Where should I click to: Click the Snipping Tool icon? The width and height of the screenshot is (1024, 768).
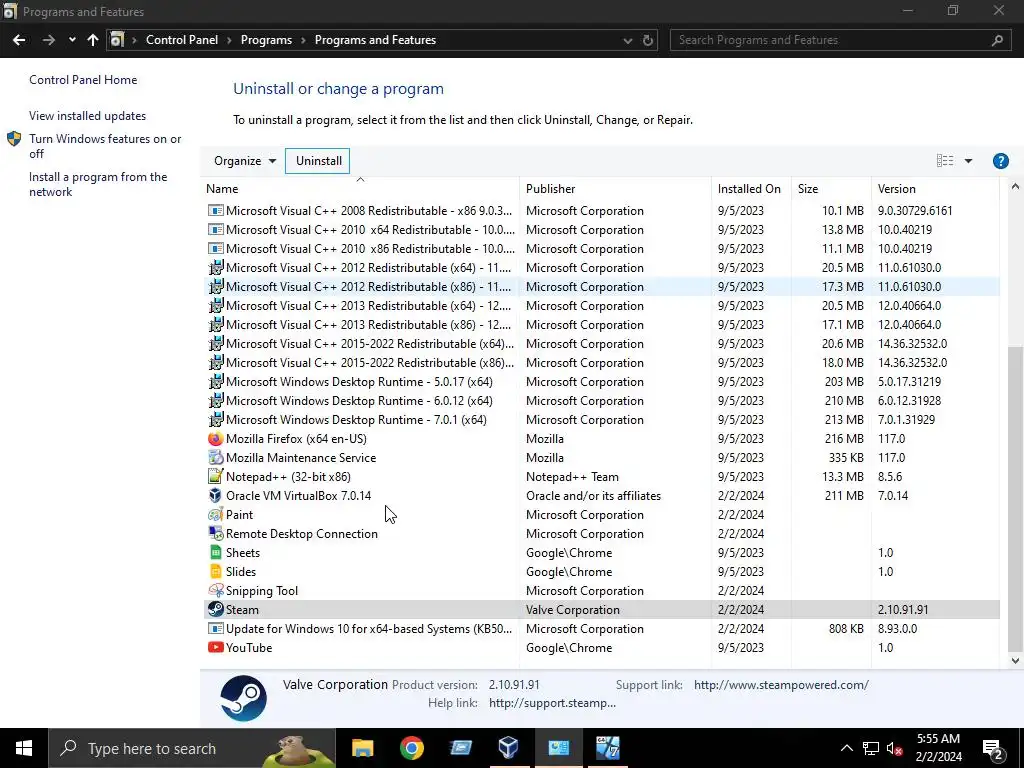tap(216, 590)
